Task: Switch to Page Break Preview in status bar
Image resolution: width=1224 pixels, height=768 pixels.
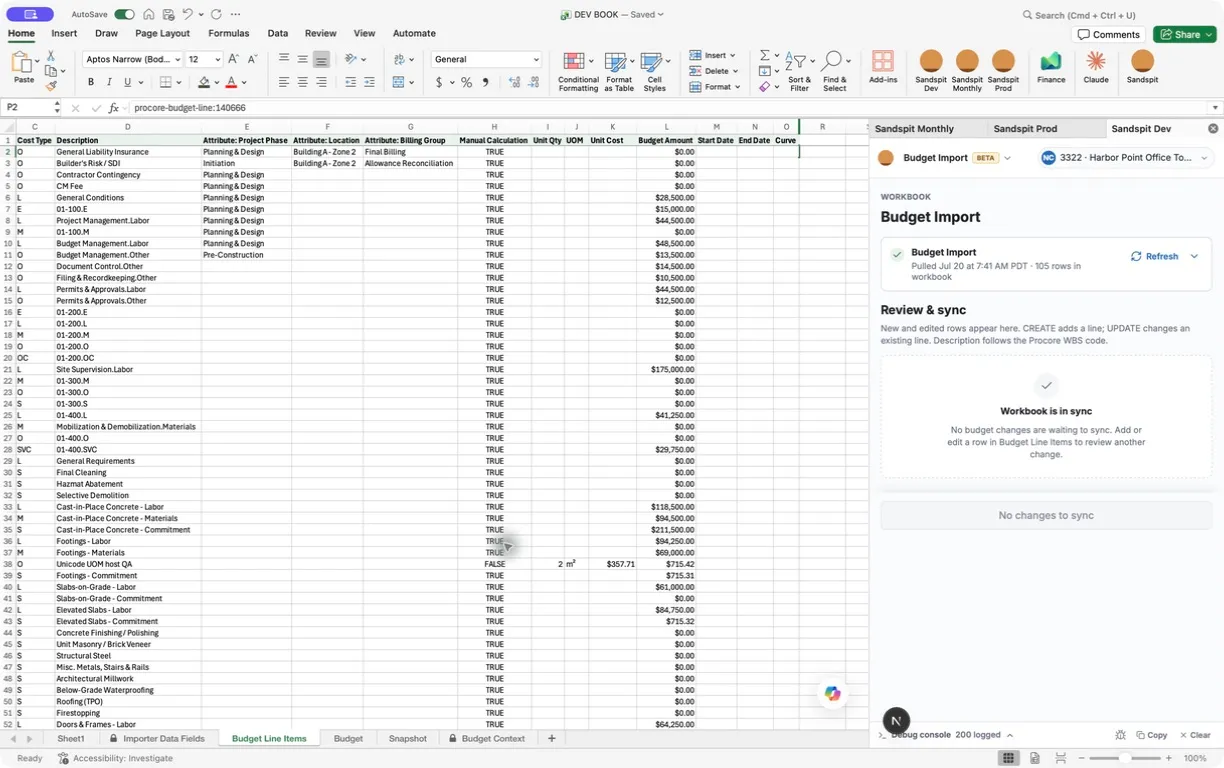Action: [x=1061, y=759]
